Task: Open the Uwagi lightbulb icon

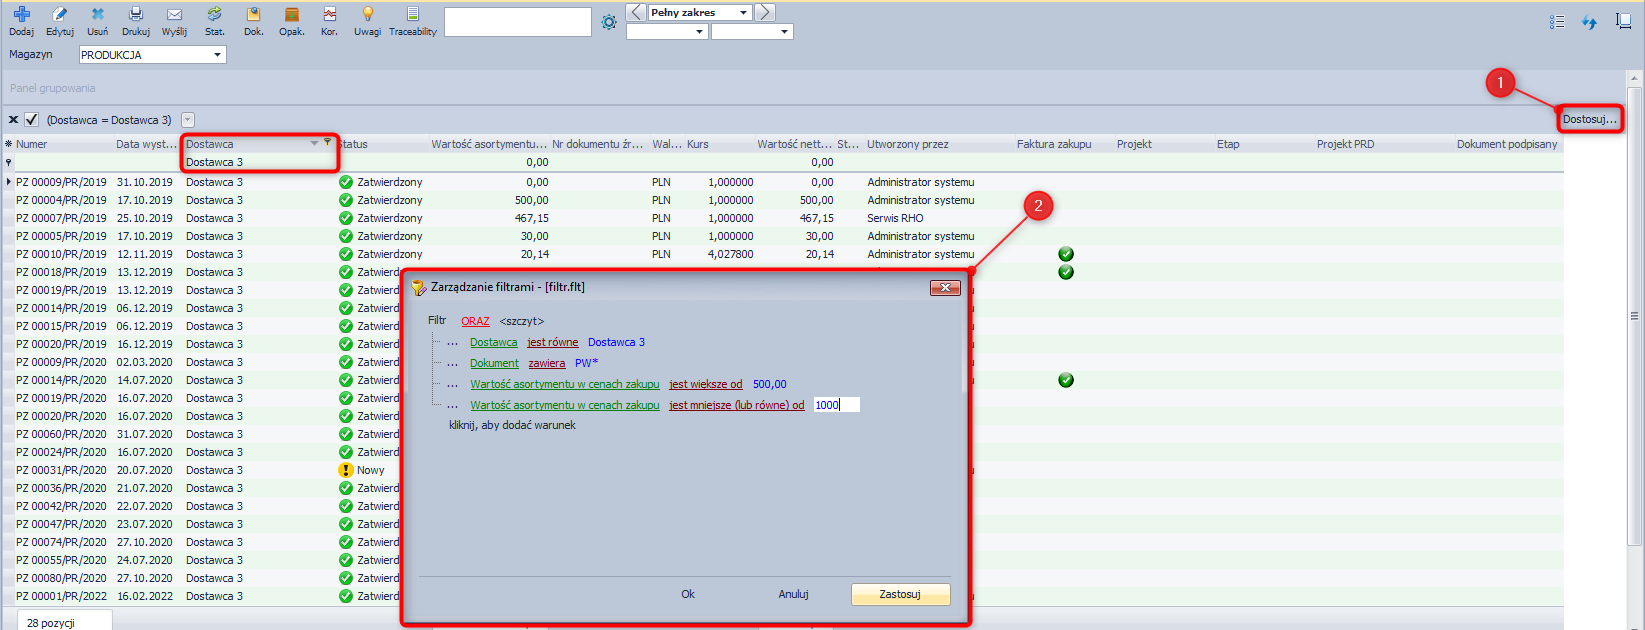Action: tap(367, 15)
